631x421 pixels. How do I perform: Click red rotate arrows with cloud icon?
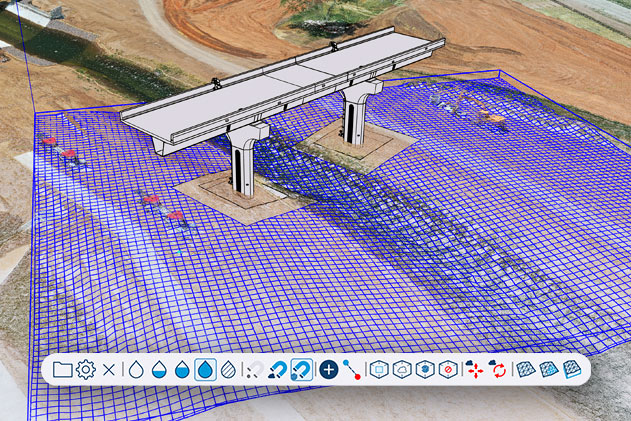pyautogui.click(x=498, y=369)
